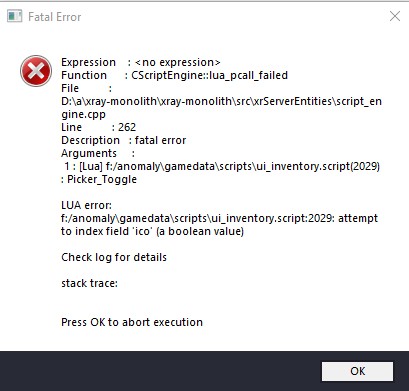Click the CScriptEngine::lua_pcall_failed function line
This screenshot has width=409, height=391.
[x=174, y=75]
